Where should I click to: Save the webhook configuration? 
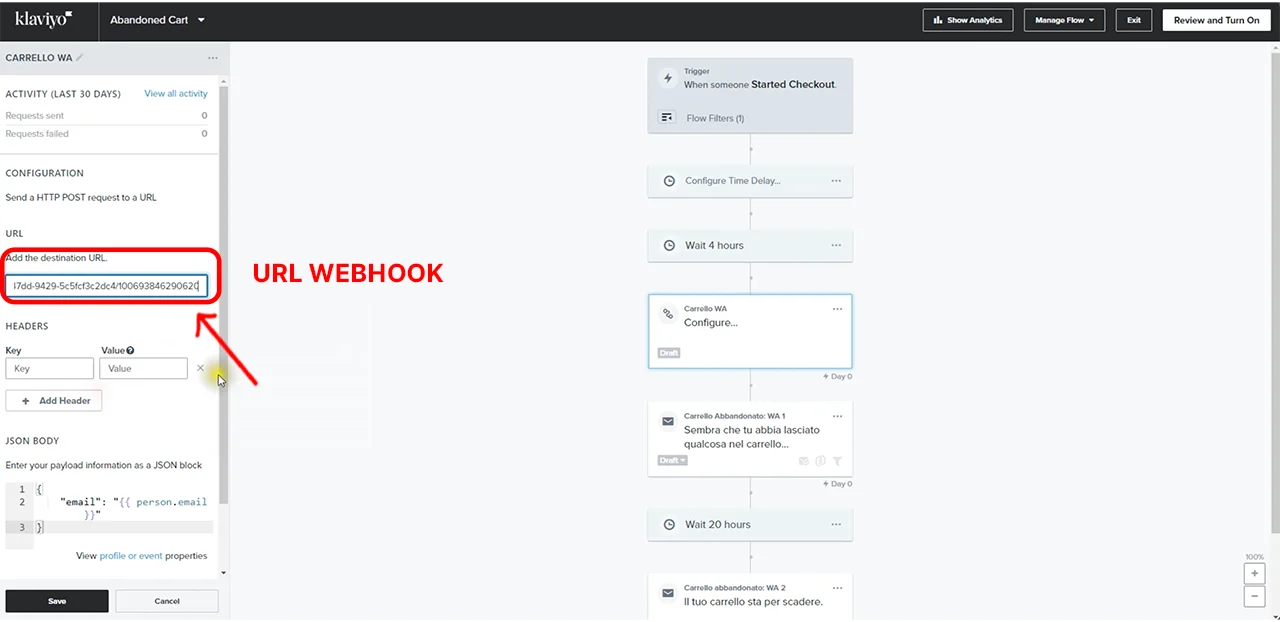pyautogui.click(x=57, y=601)
